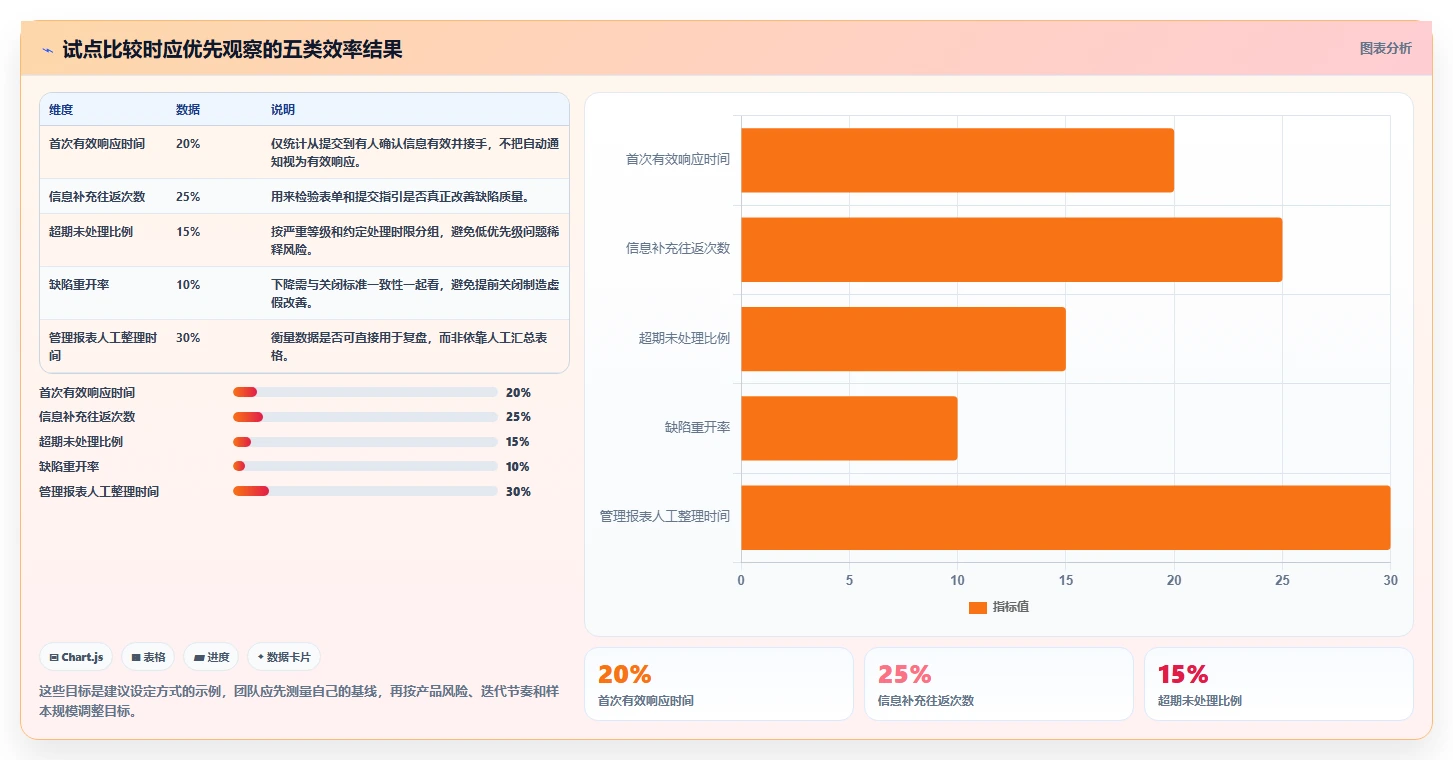The width and height of the screenshot is (1453, 760).
Task: Click the 维度 column header in the table
Action: point(61,109)
